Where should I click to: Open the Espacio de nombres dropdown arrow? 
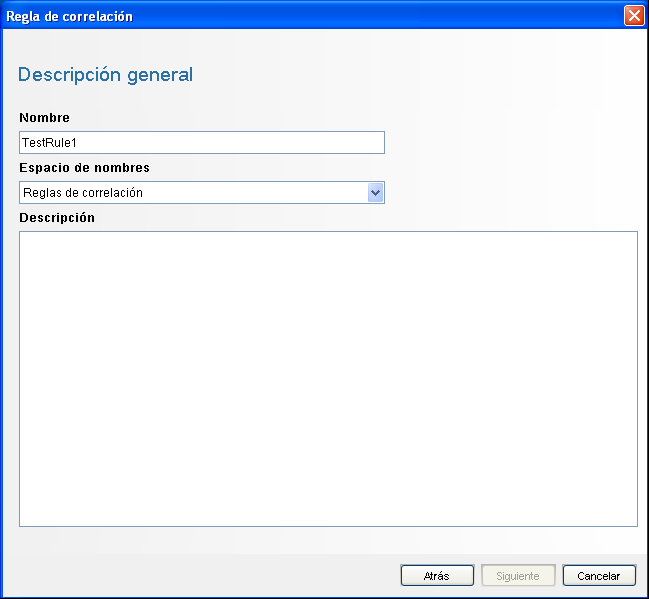pos(375,192)
